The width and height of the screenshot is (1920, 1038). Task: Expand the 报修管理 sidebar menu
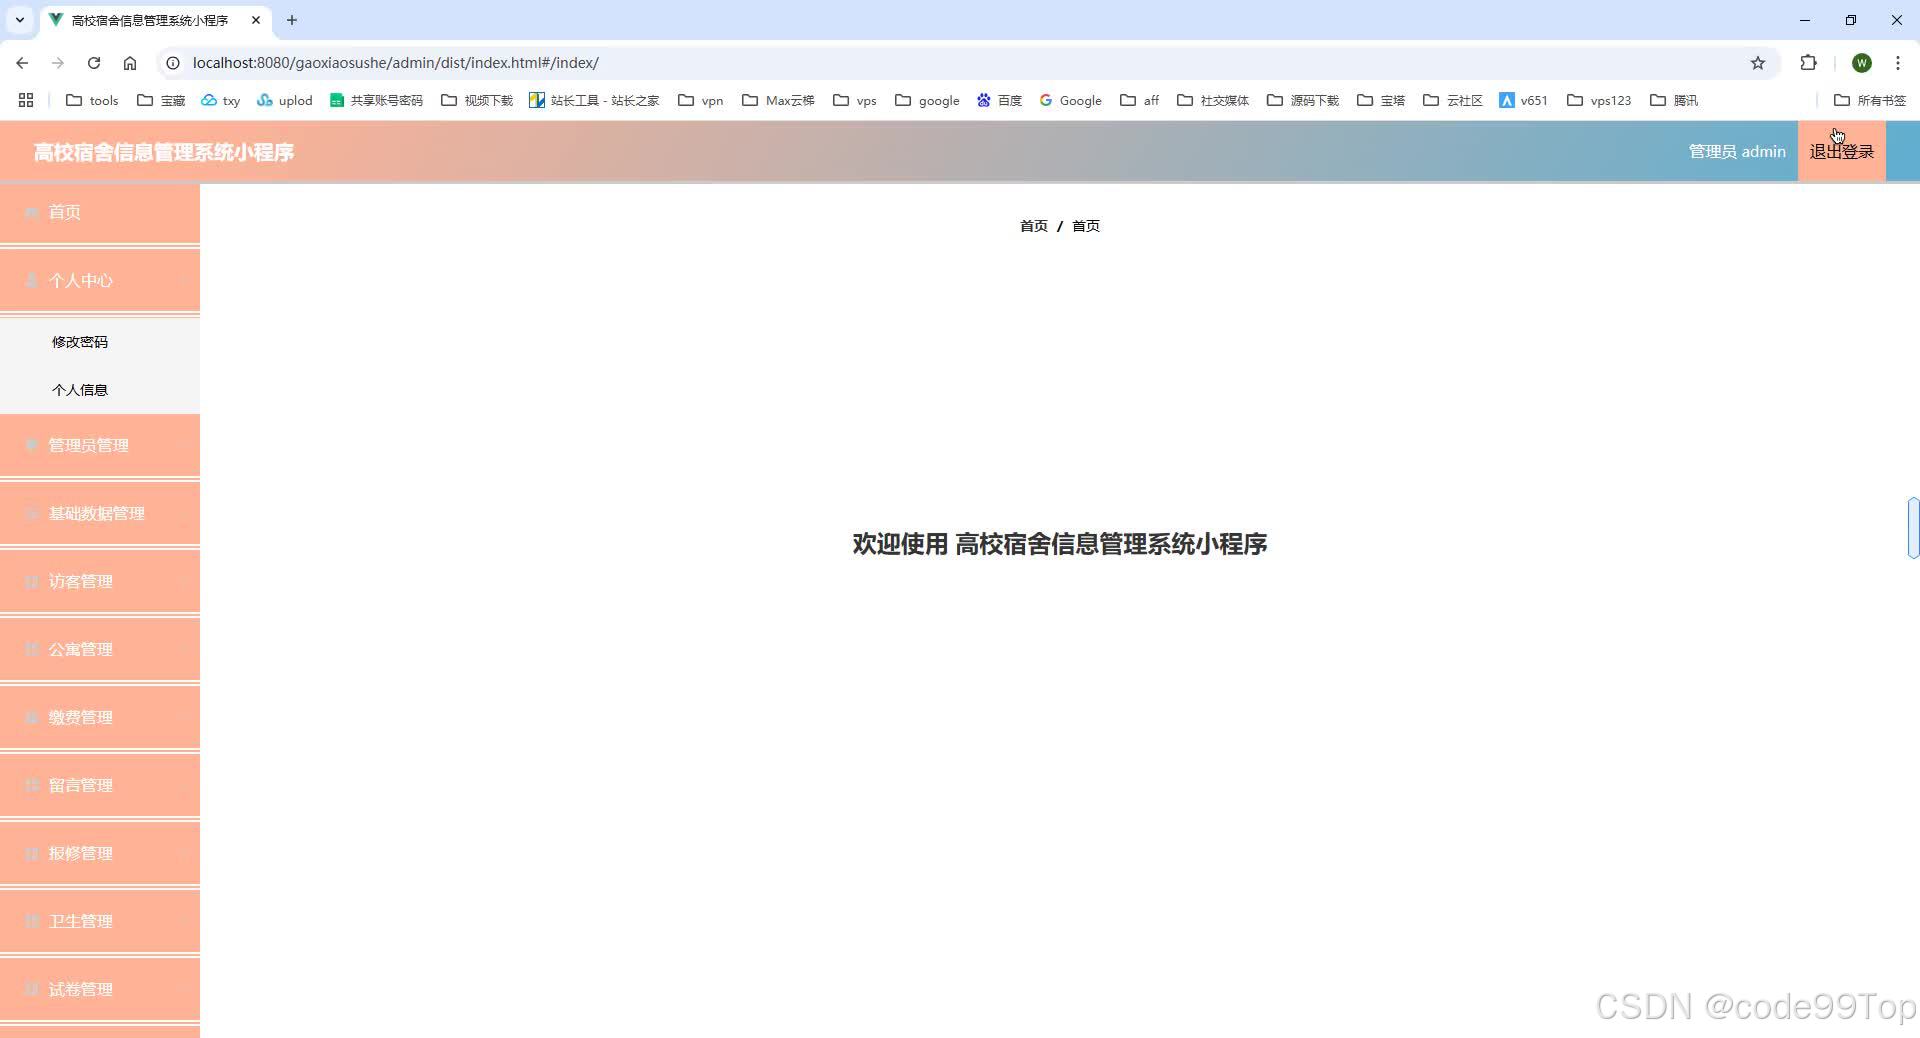click(100, 853)
